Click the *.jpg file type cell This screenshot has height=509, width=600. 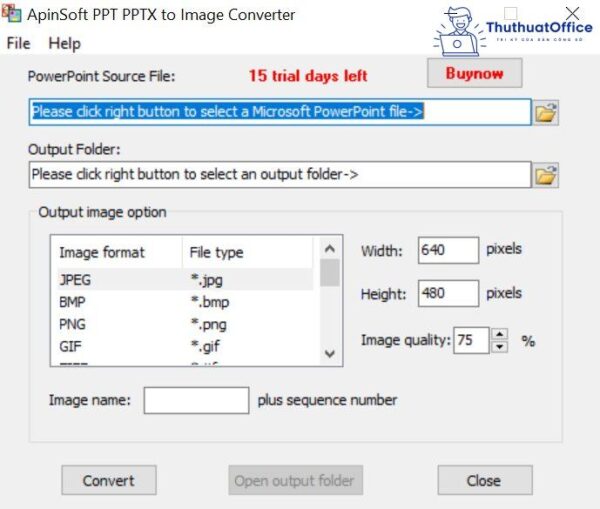[207, 280]
